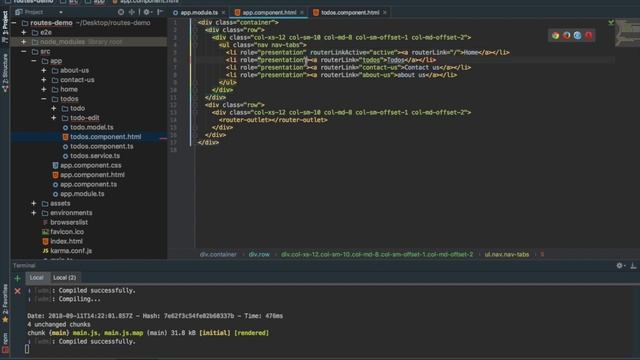
Task: Close the todos.component.html tab
Action: 384,13
